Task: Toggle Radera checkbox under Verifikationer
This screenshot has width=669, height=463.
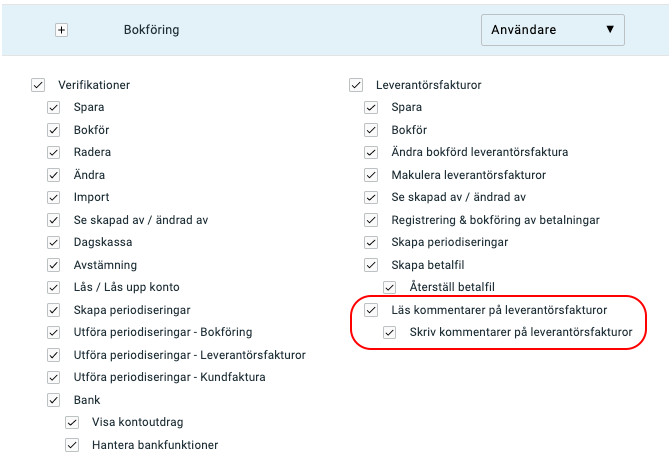Action: [53, 152]
